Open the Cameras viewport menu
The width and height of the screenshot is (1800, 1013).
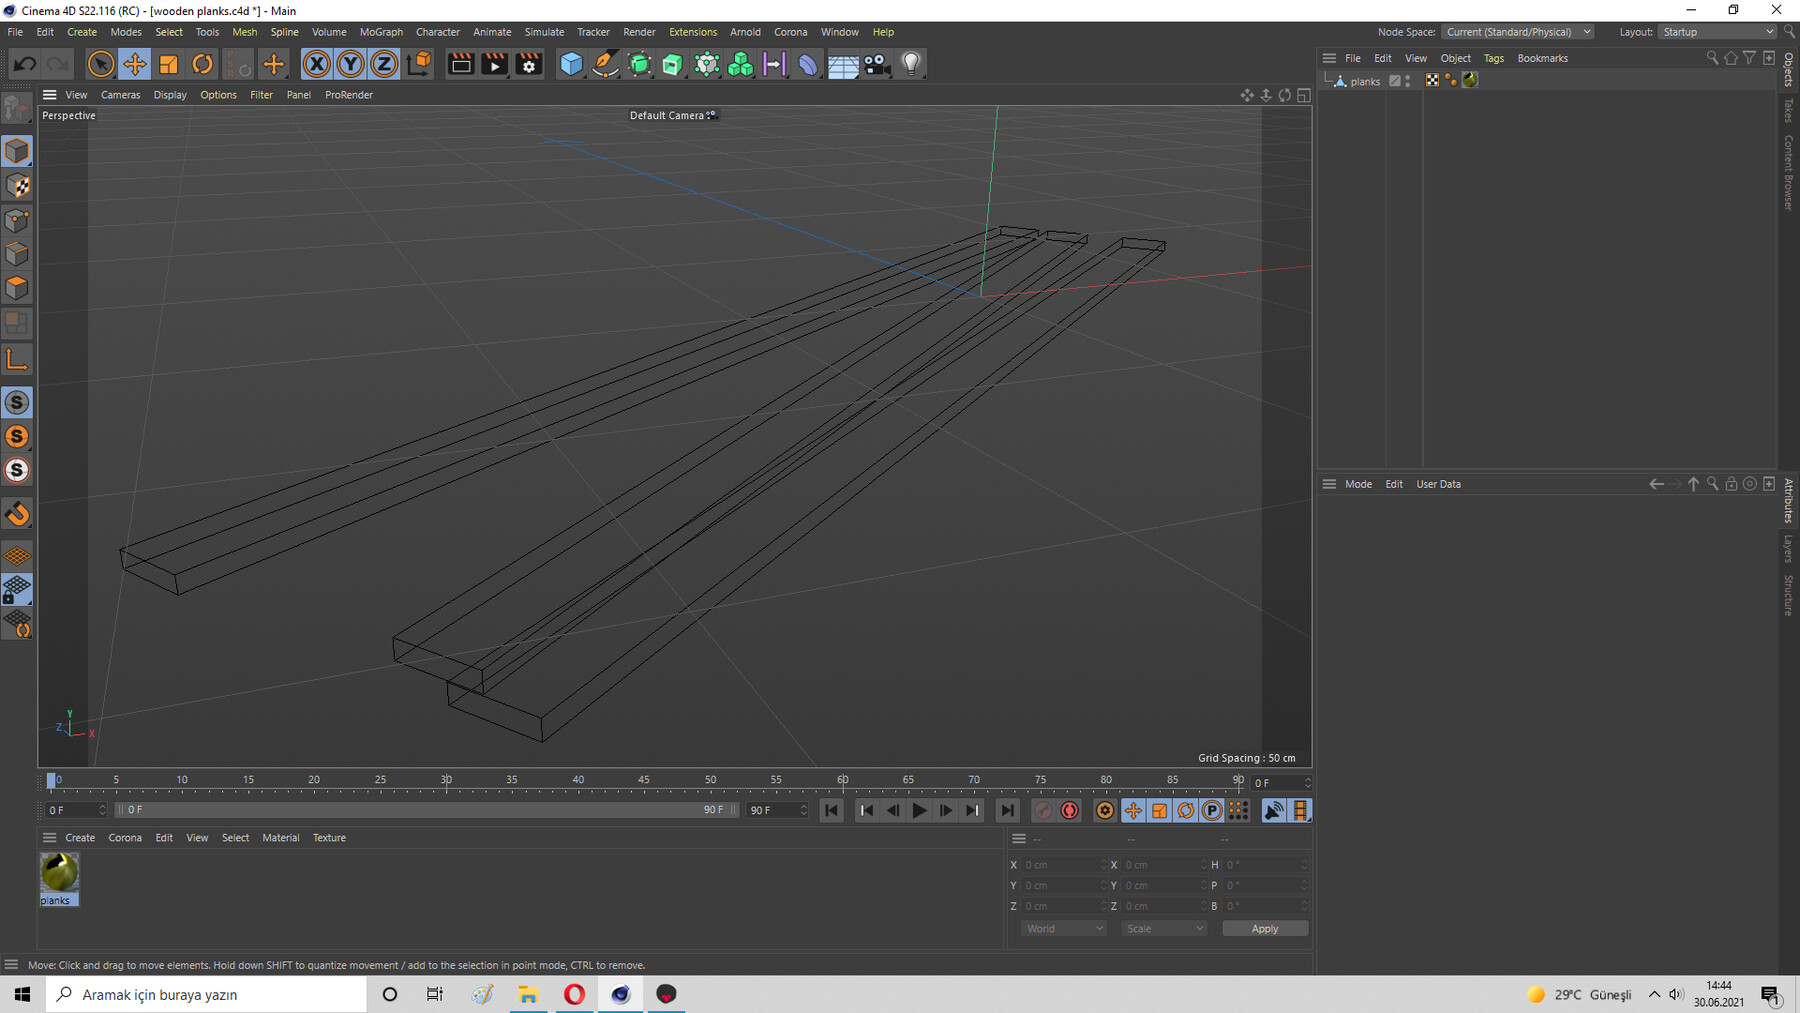tap(120, 95)
